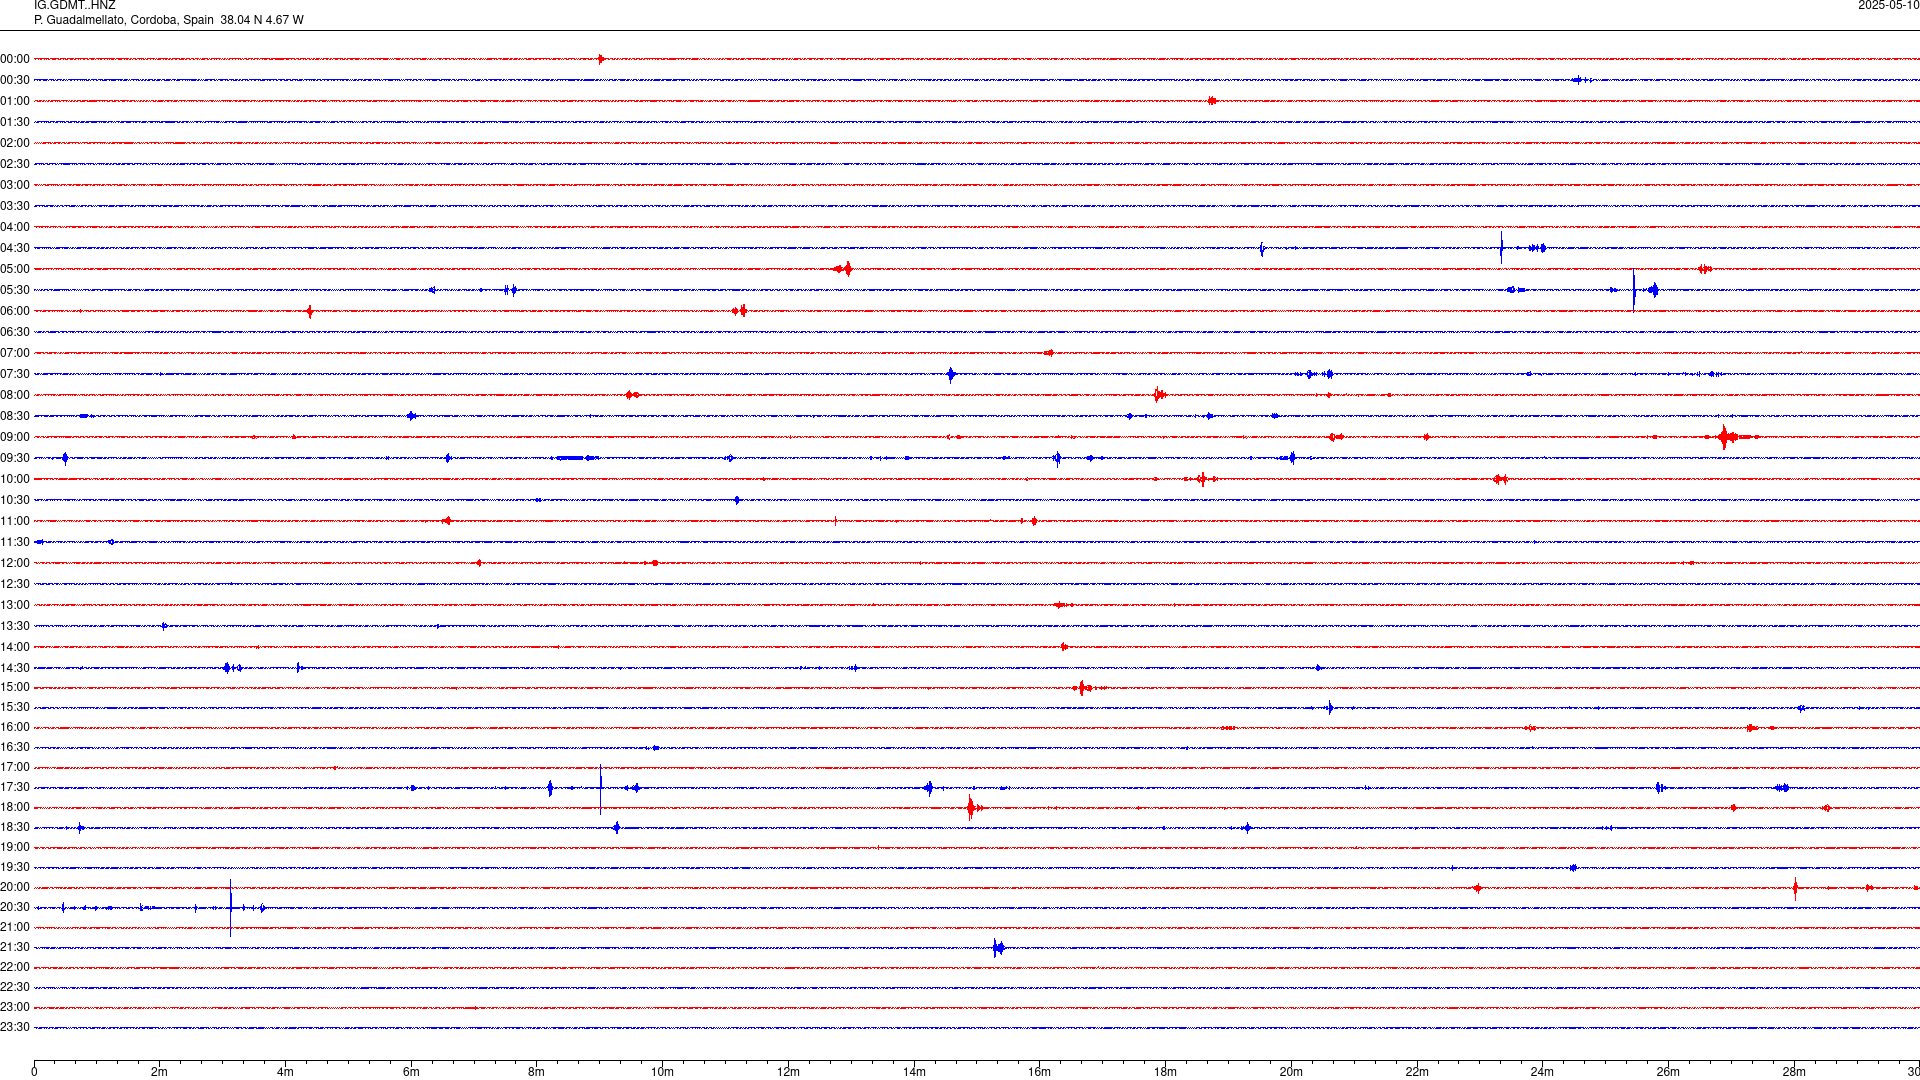Select the 09:30 trace time label
1920x1080 pixels.
point(15,458)
